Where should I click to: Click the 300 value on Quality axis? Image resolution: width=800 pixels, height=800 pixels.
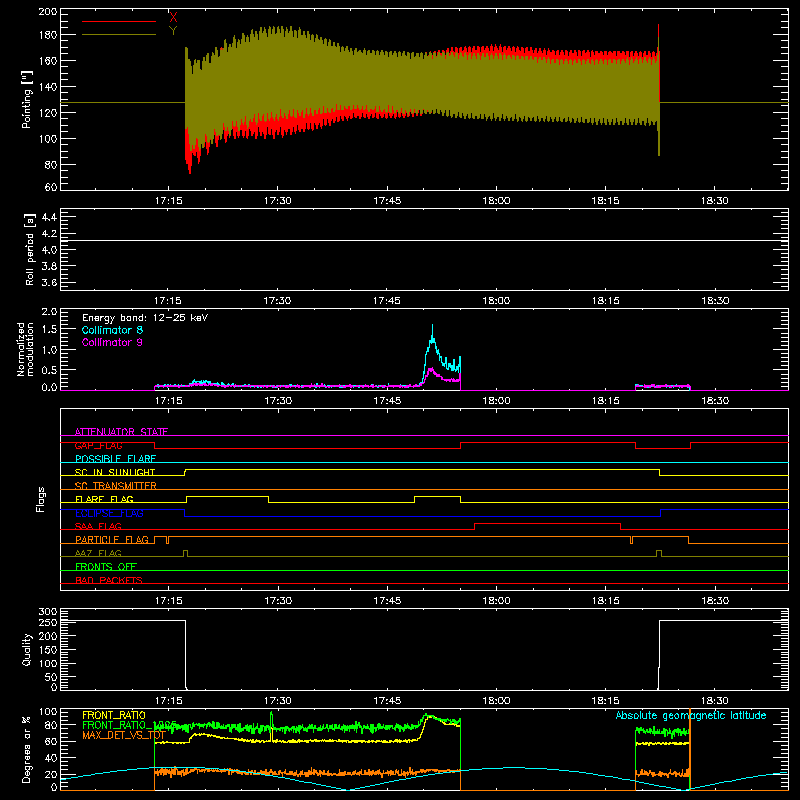(x=48, y=612)
